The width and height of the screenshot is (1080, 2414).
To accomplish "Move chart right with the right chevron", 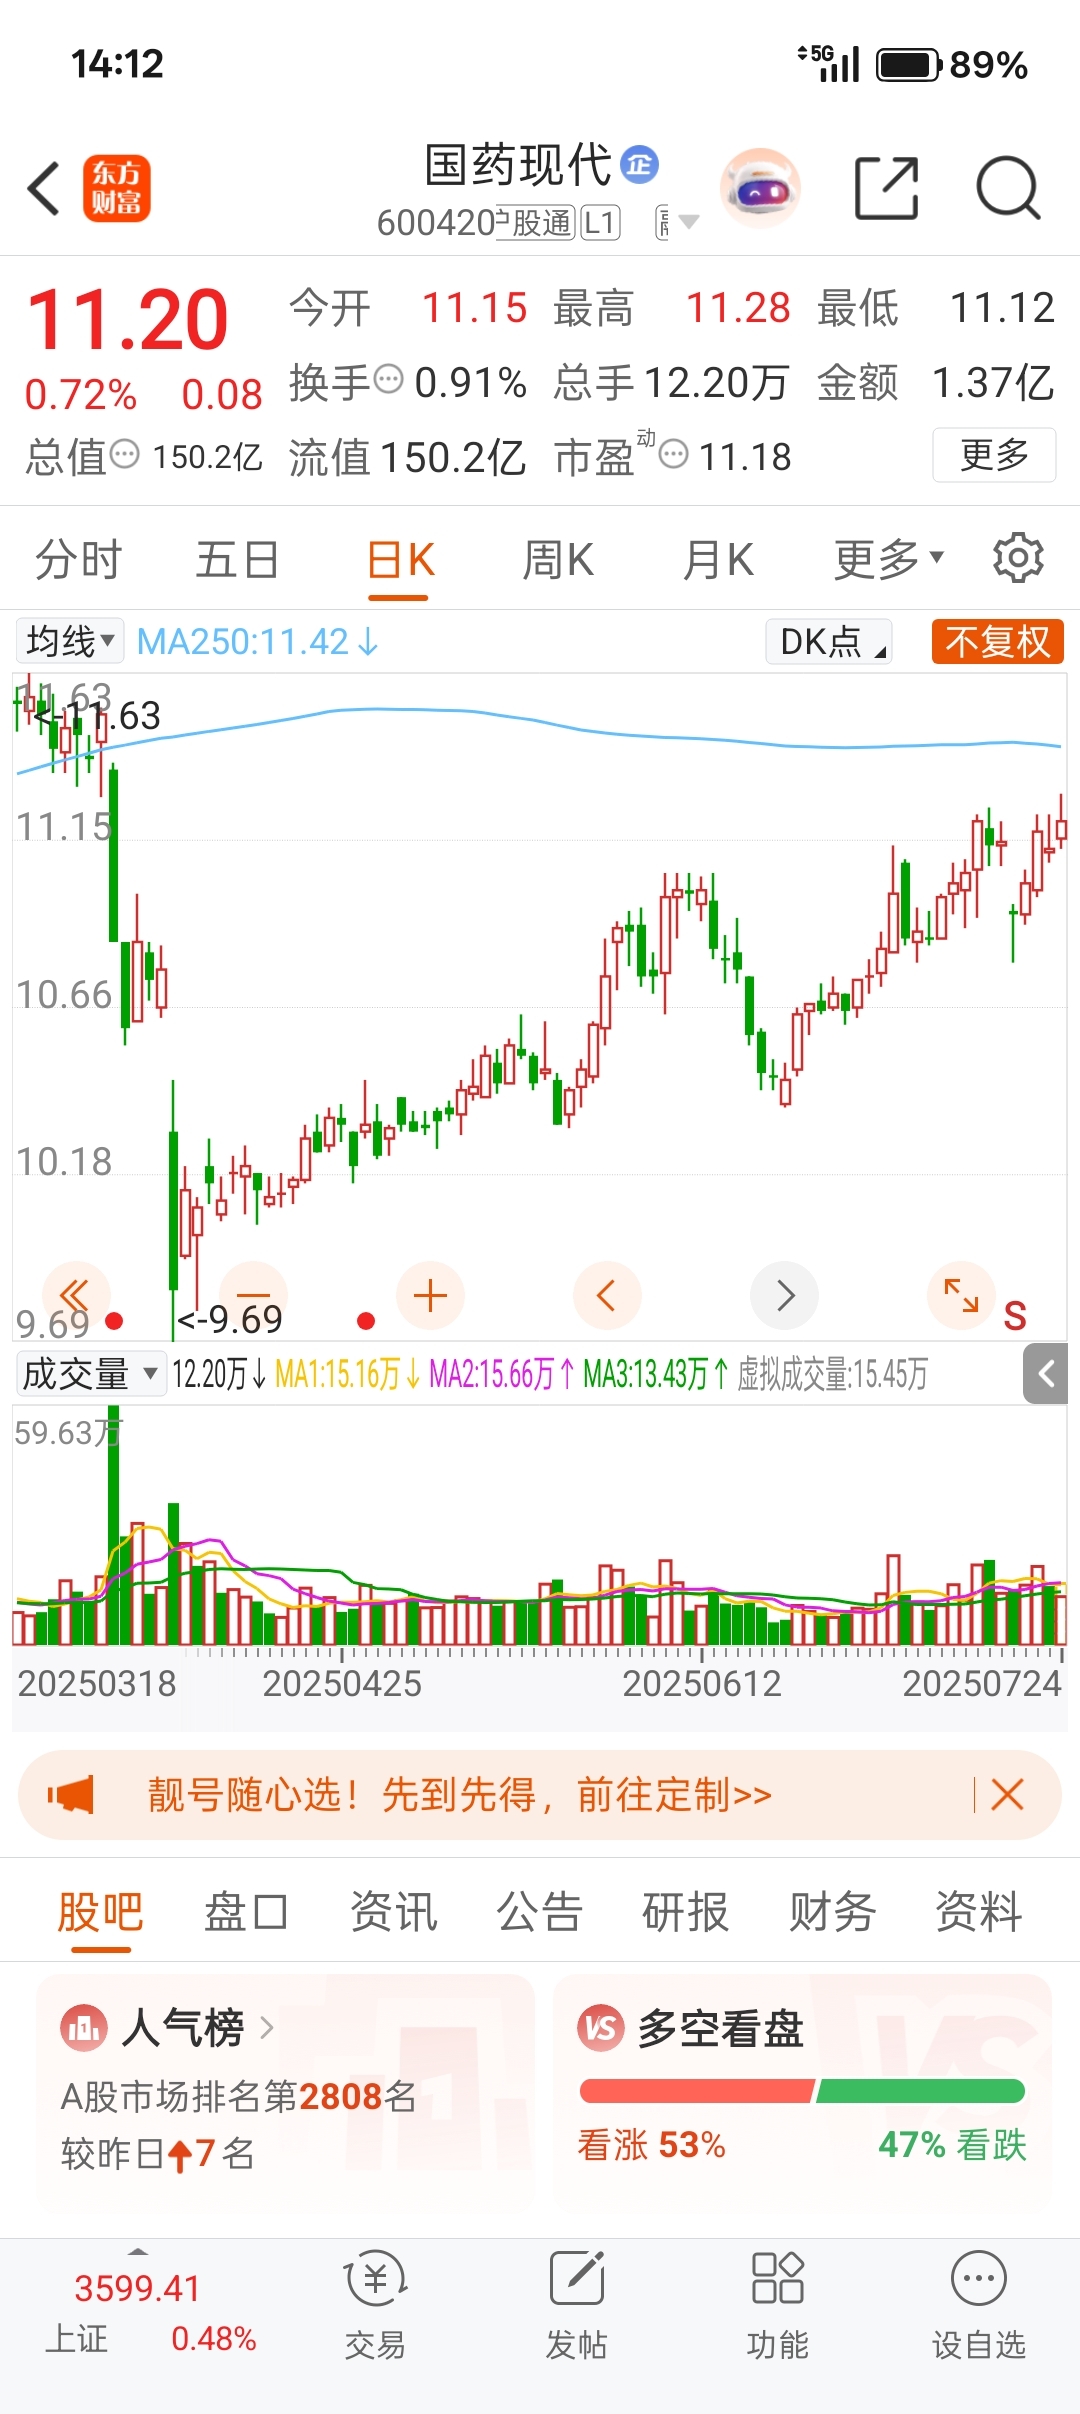I will point(785,1295).
